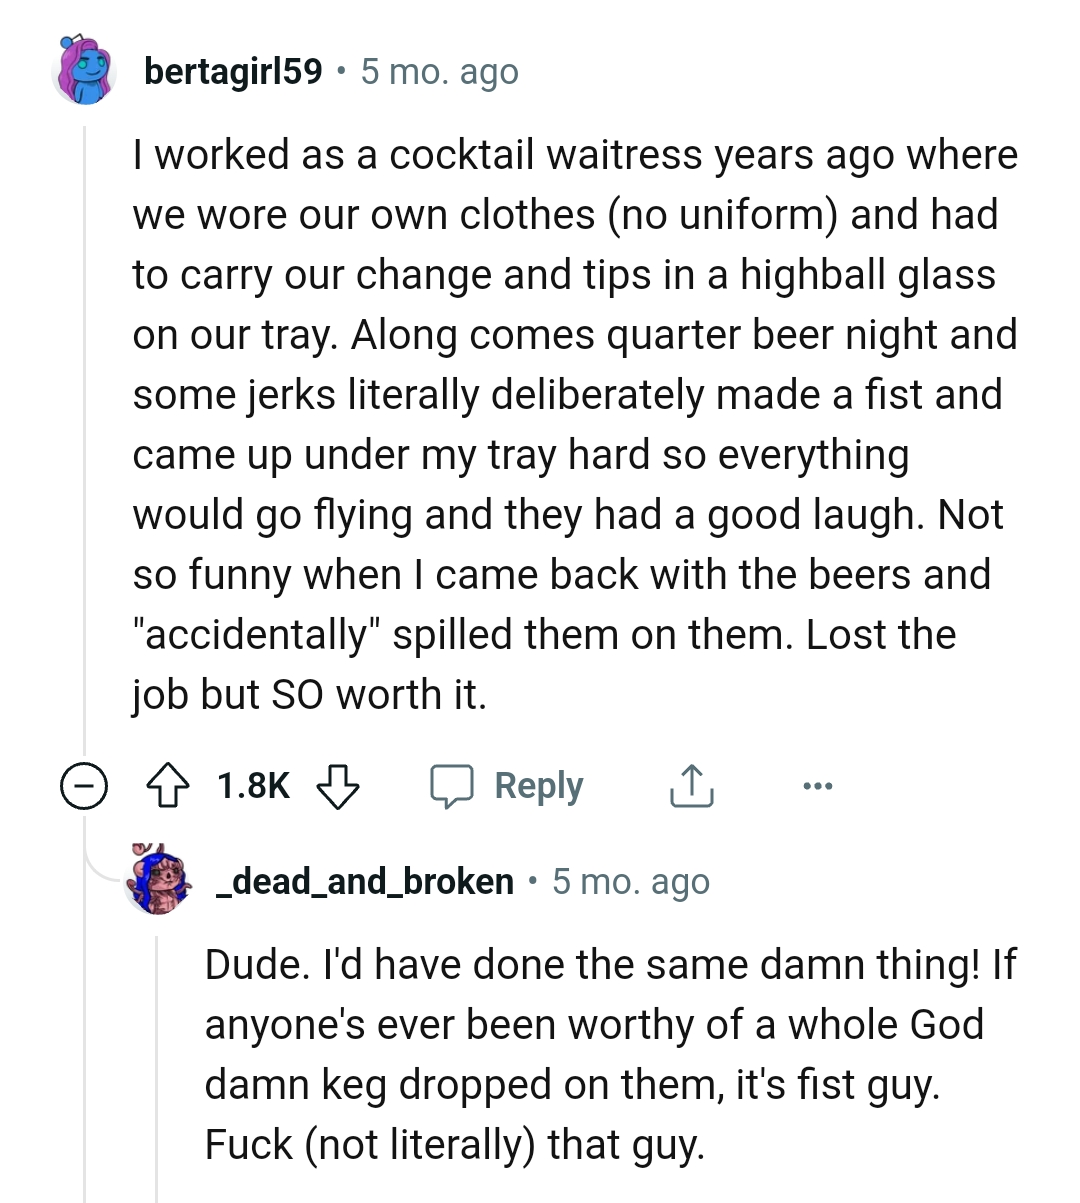Open the _dead_and_broken username link
This screenshot has width=1080, height=1203.
pos(365,881)
